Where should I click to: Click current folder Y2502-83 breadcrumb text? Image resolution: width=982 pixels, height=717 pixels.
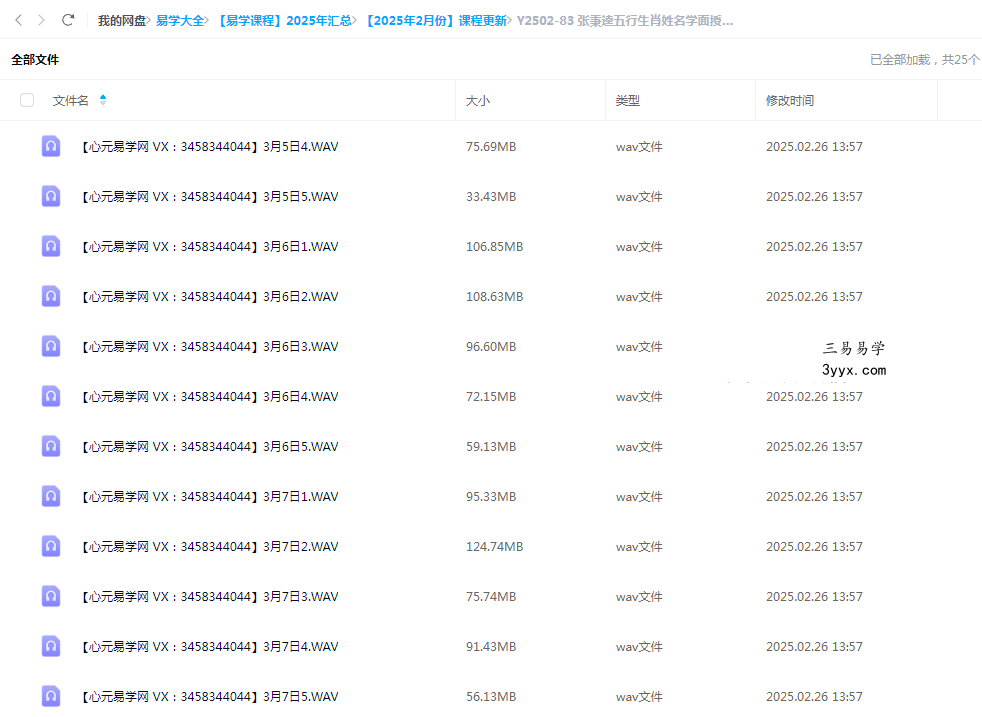[624, 21]
